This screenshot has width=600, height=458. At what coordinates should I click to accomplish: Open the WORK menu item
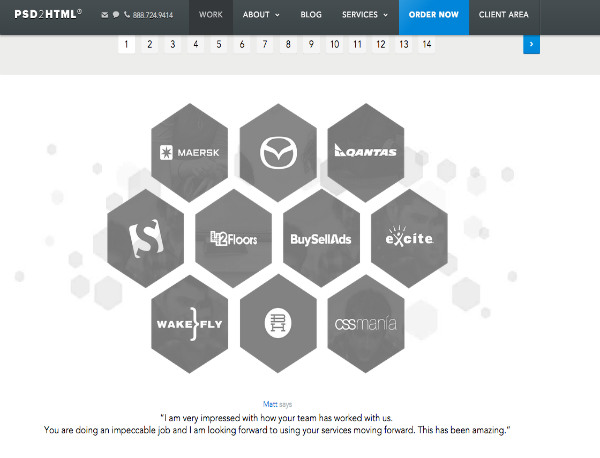pyautogui.click(x=211, y=15)
